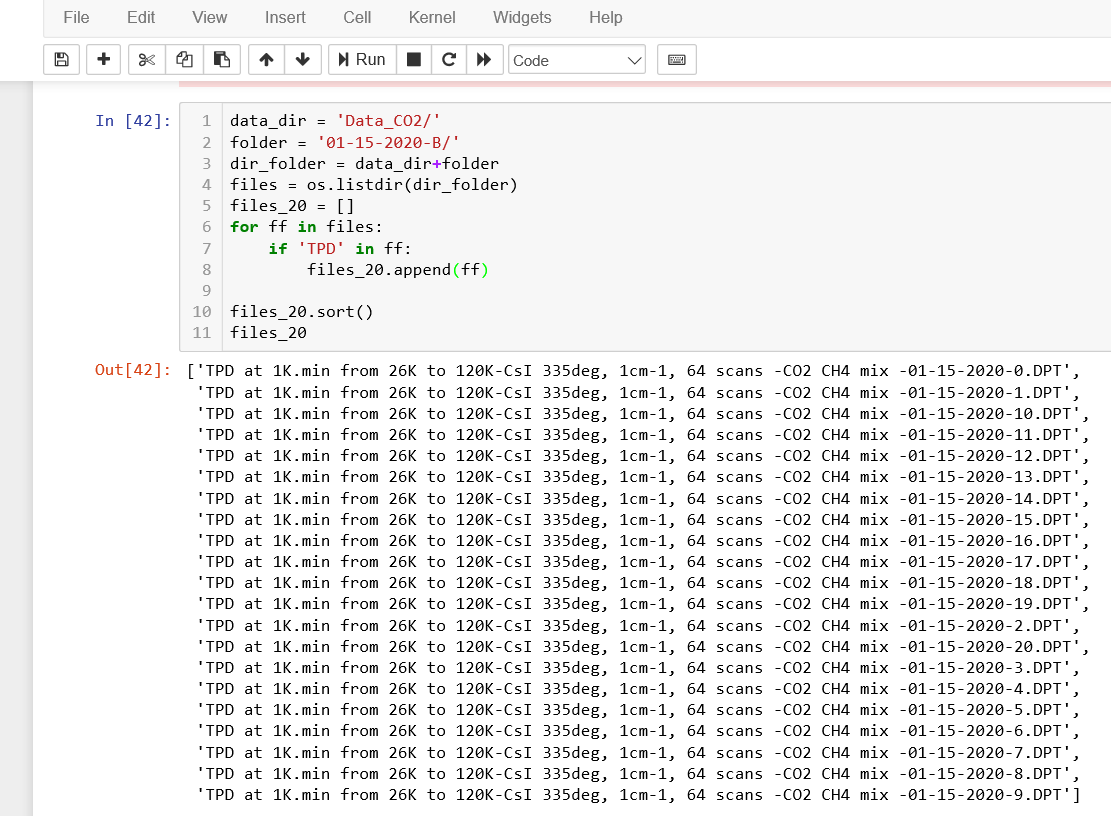Move the selected cell up

(265, 59)
